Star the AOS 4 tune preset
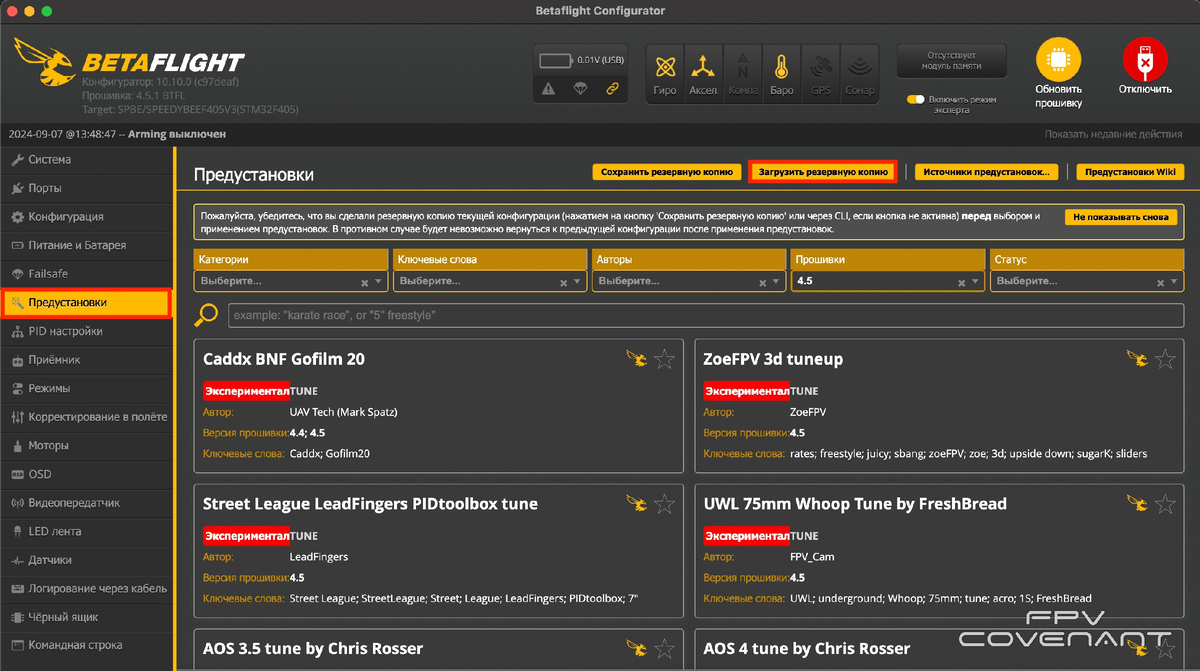 [1165, 648]
